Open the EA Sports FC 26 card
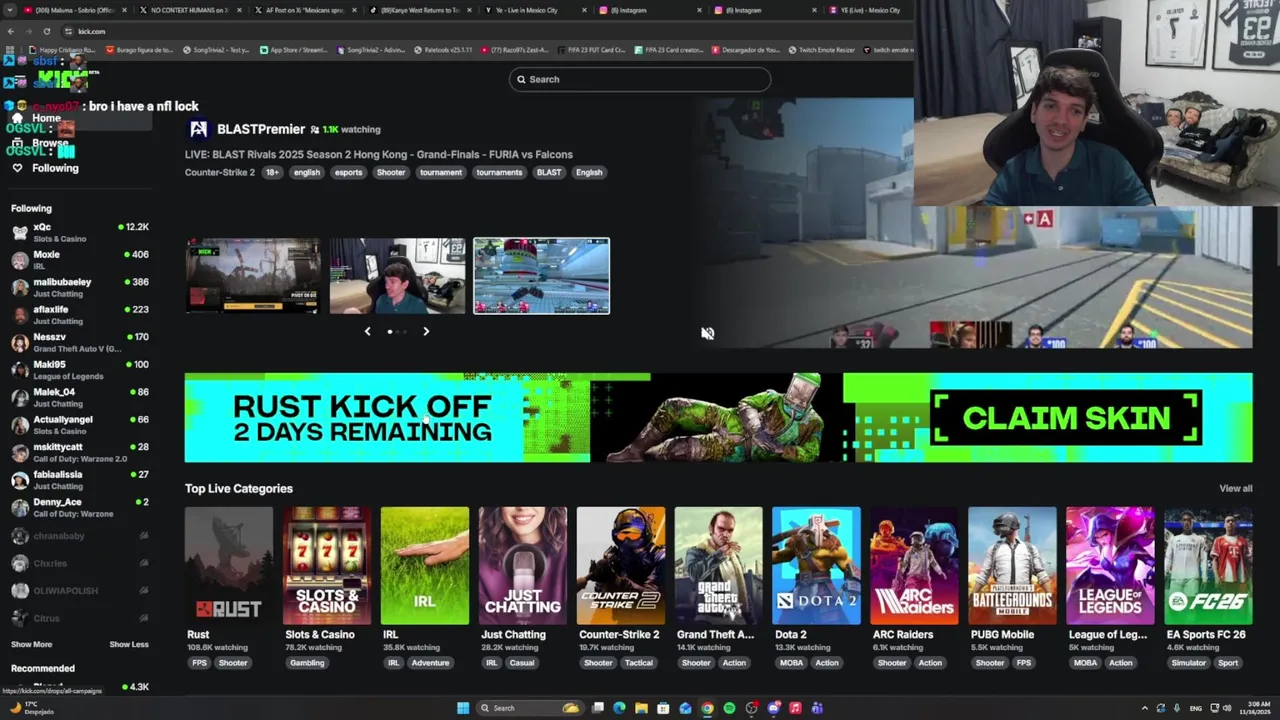The height and width of the screenshot is (720, 1280). click(1208, 566)
